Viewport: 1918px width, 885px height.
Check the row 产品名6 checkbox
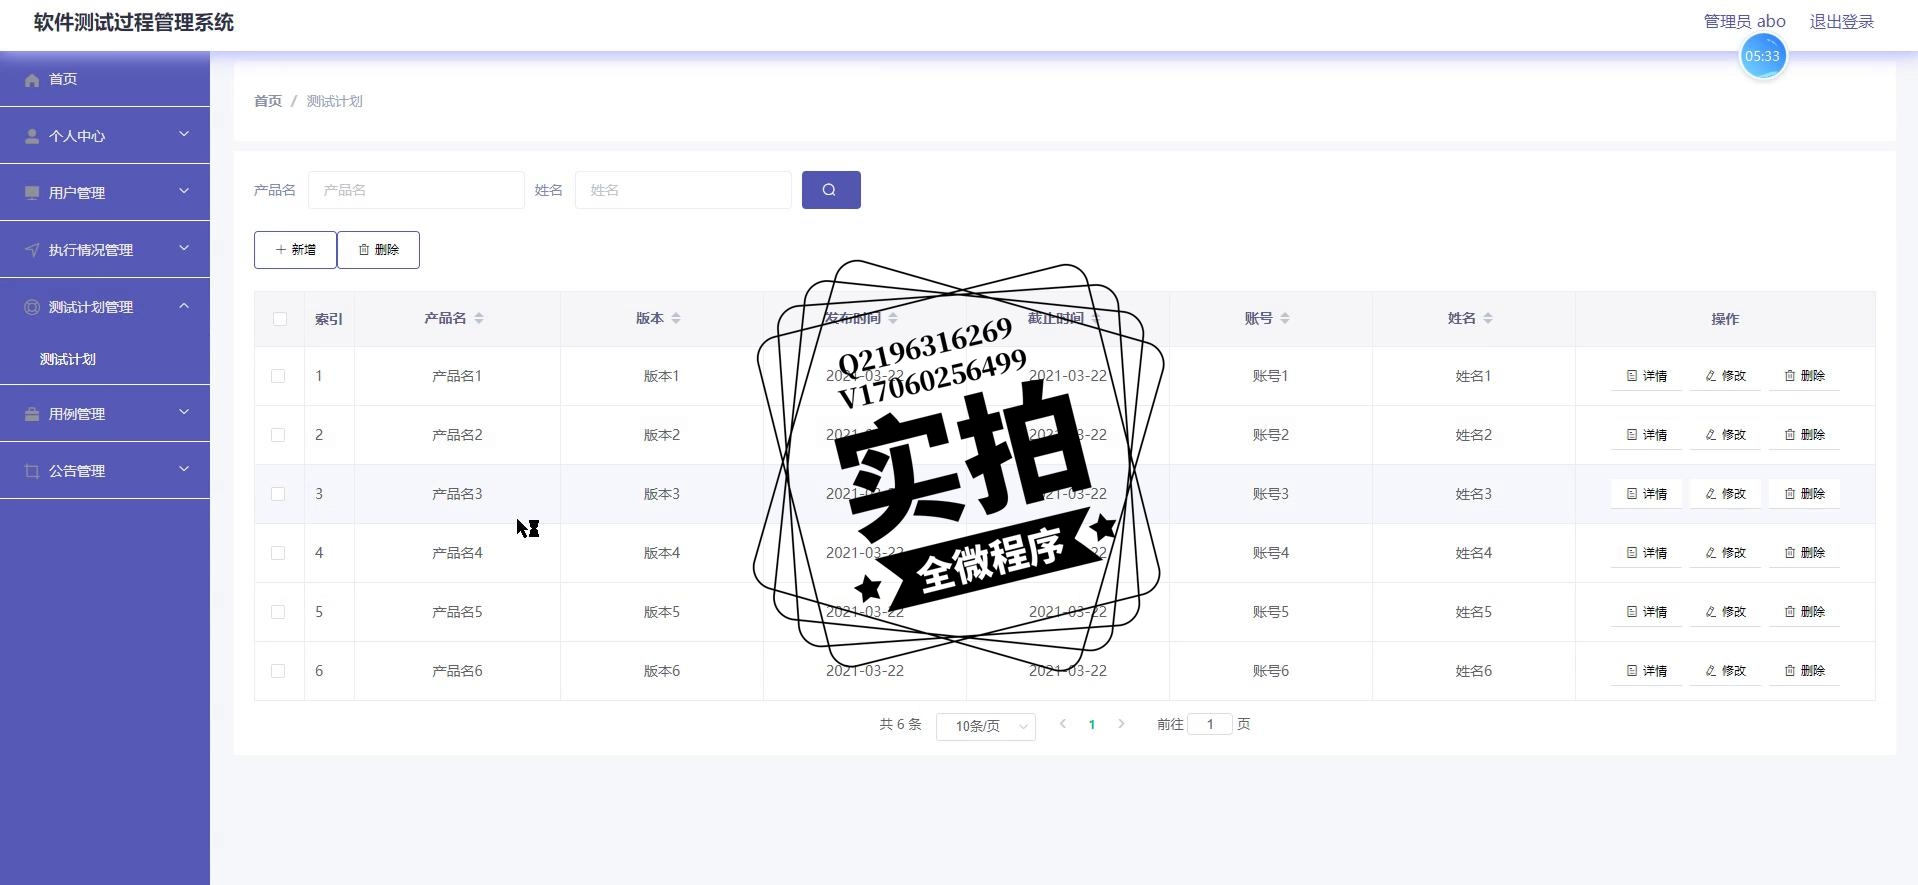tap(278, 671)
